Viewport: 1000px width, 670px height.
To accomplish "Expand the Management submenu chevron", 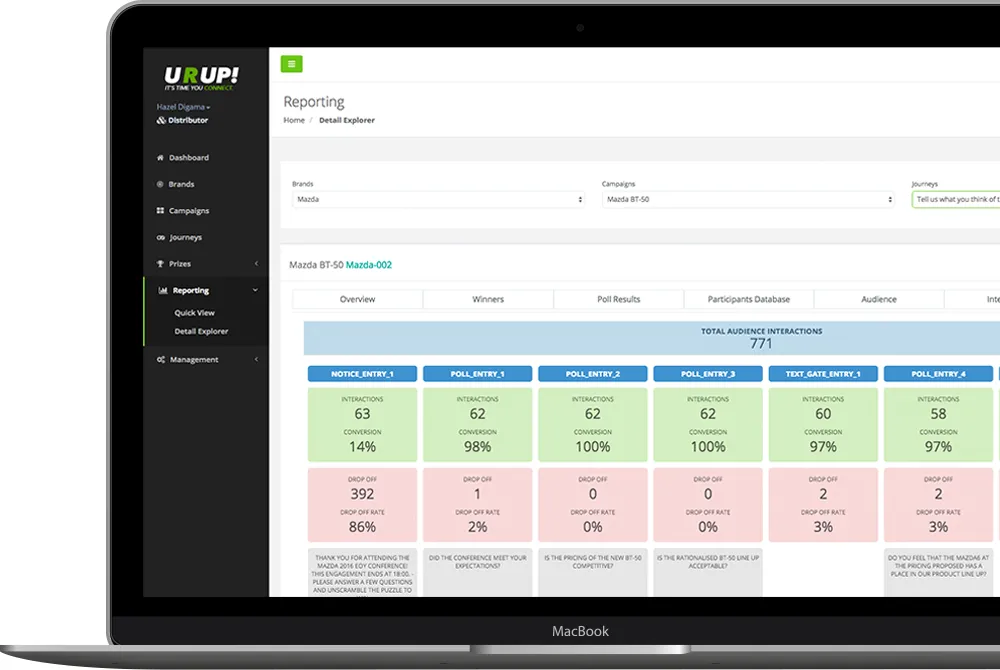I will click(256, 360).
